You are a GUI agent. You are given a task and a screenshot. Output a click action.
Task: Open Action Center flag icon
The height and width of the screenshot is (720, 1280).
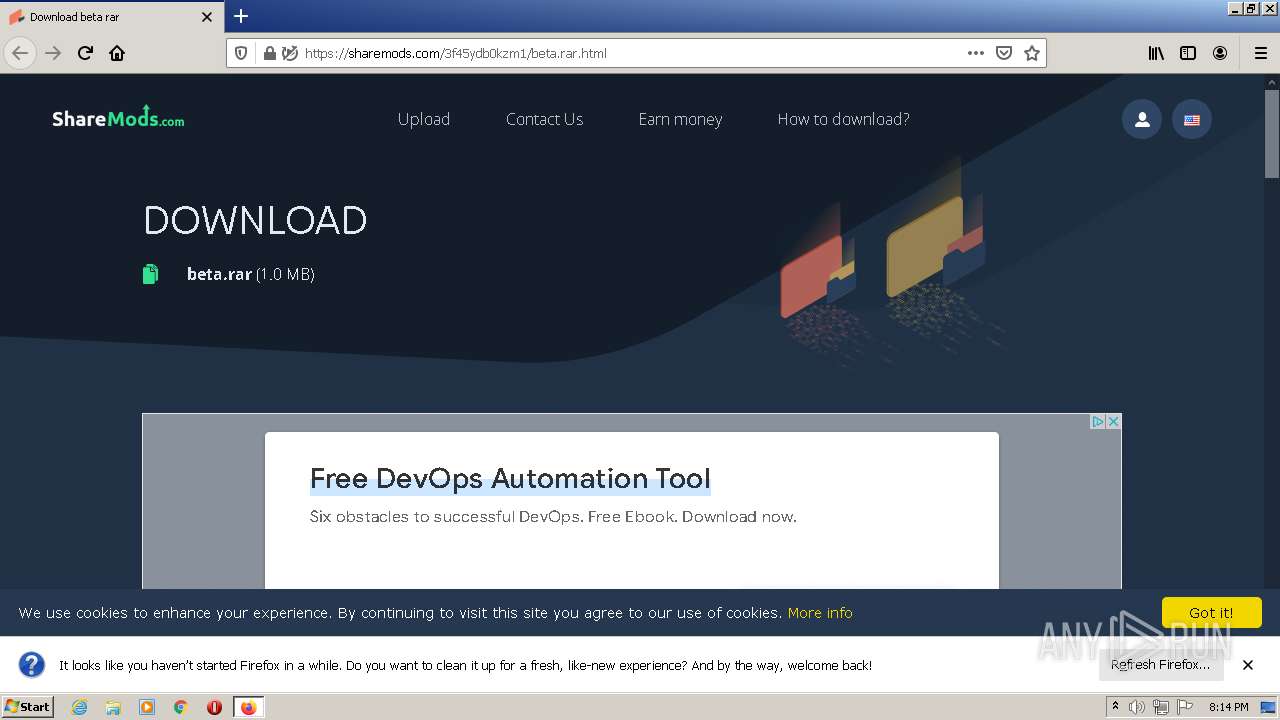click(x=1185, y=707)
